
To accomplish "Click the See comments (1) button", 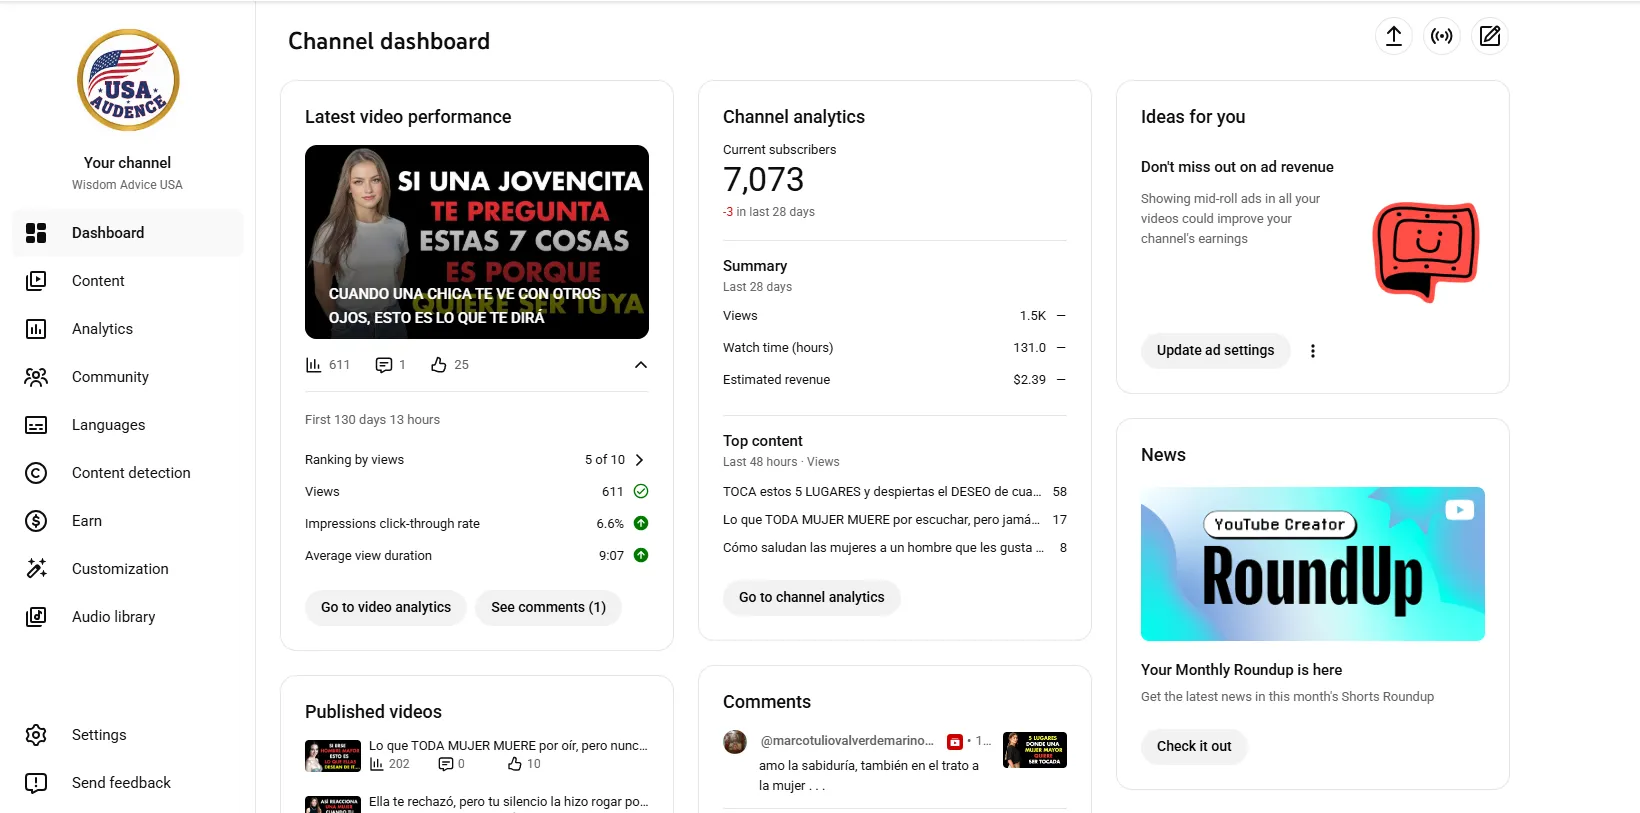I will [548, 607].
